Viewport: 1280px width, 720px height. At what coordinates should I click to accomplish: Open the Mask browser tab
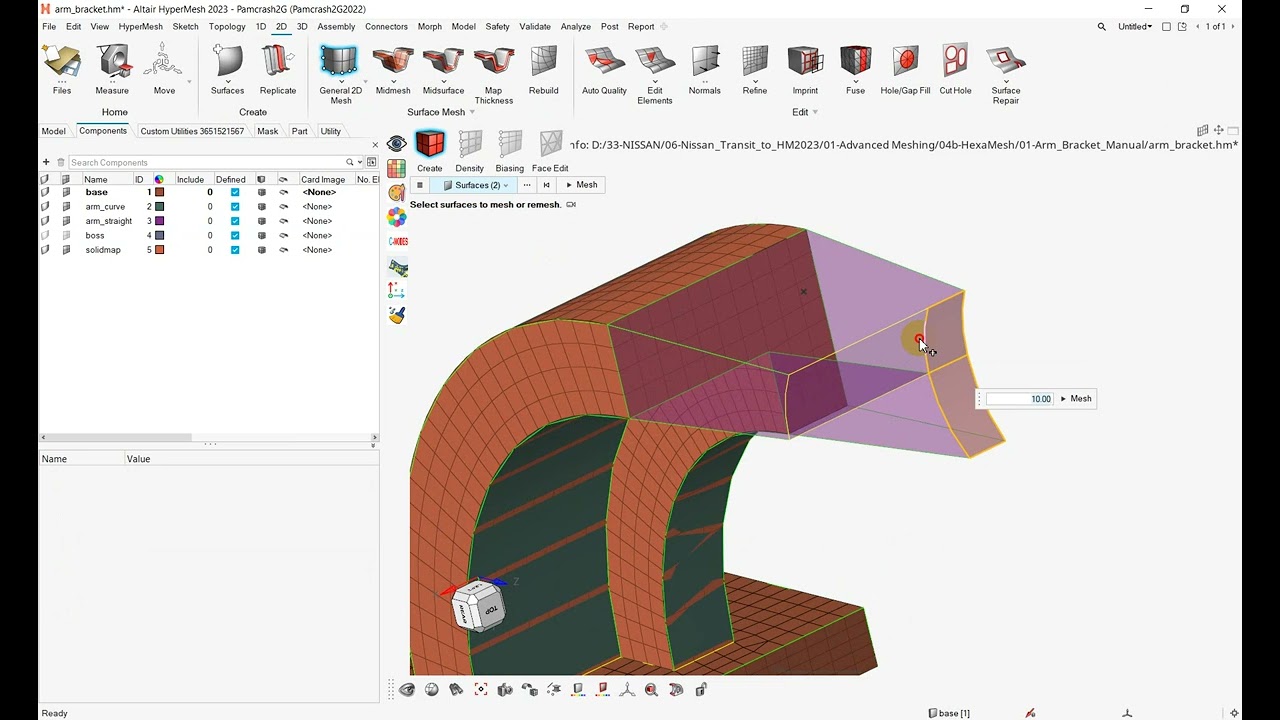[267, 131]
